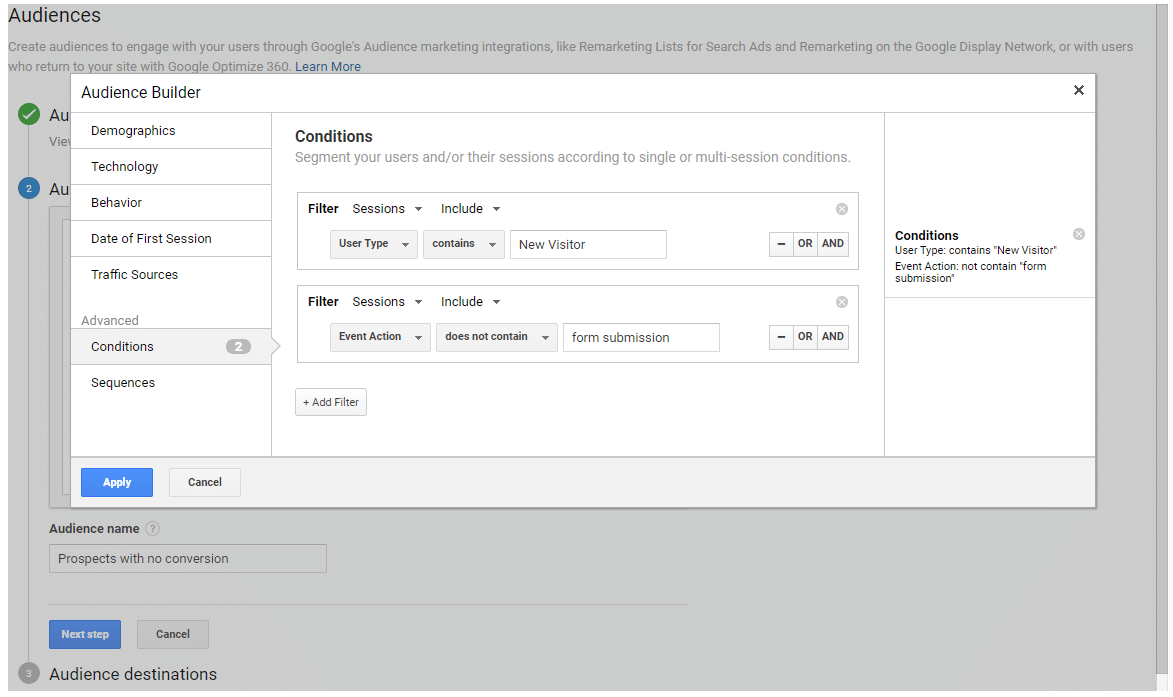Click the Conditions count badge
Image resolution: width=1173 pixels, height=697 pixels.
(x=237, y=347)
